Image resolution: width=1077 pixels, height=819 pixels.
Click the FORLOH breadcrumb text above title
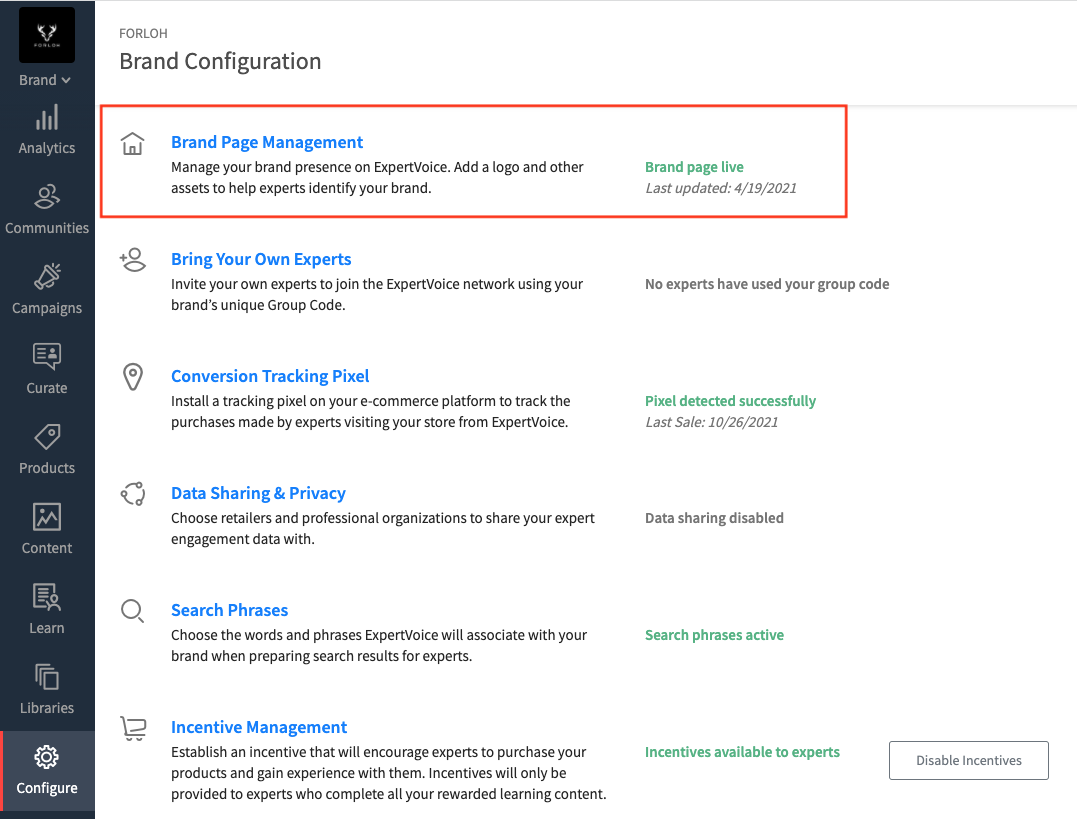click(x=144, y=33)
